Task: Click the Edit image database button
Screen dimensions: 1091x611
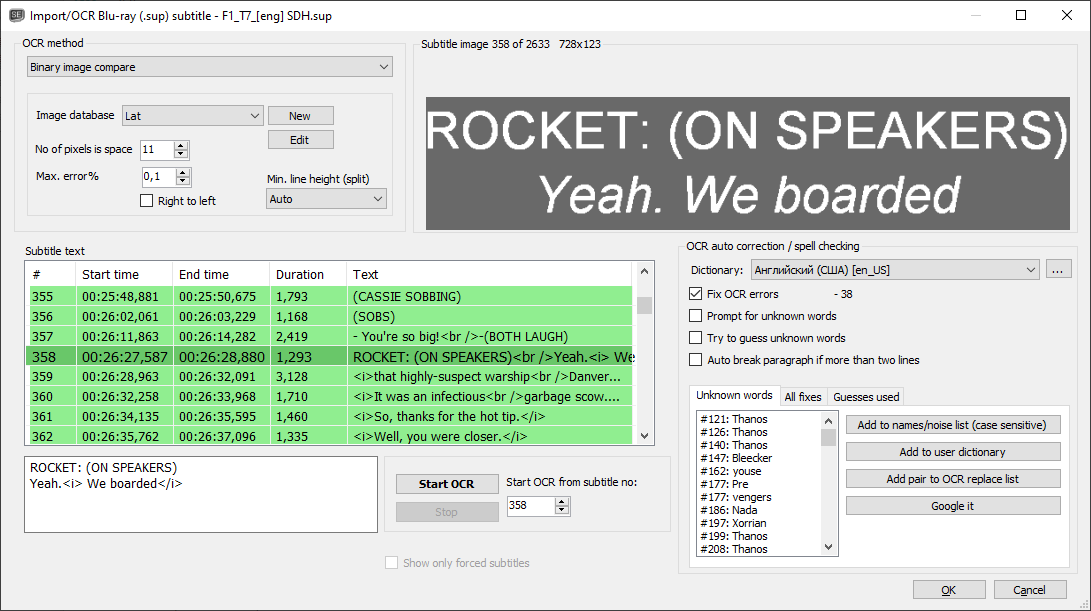Action: (x=301, y=140)
